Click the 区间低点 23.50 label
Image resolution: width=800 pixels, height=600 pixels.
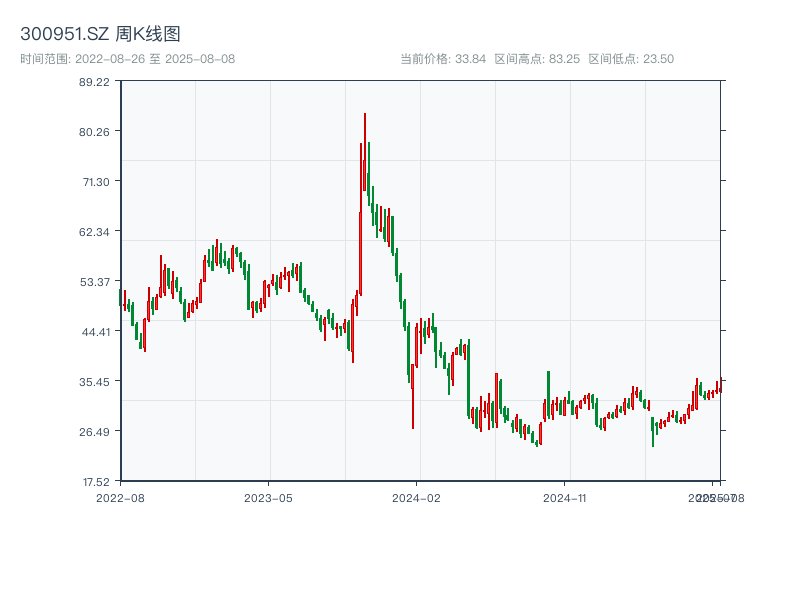pos(631,59)
